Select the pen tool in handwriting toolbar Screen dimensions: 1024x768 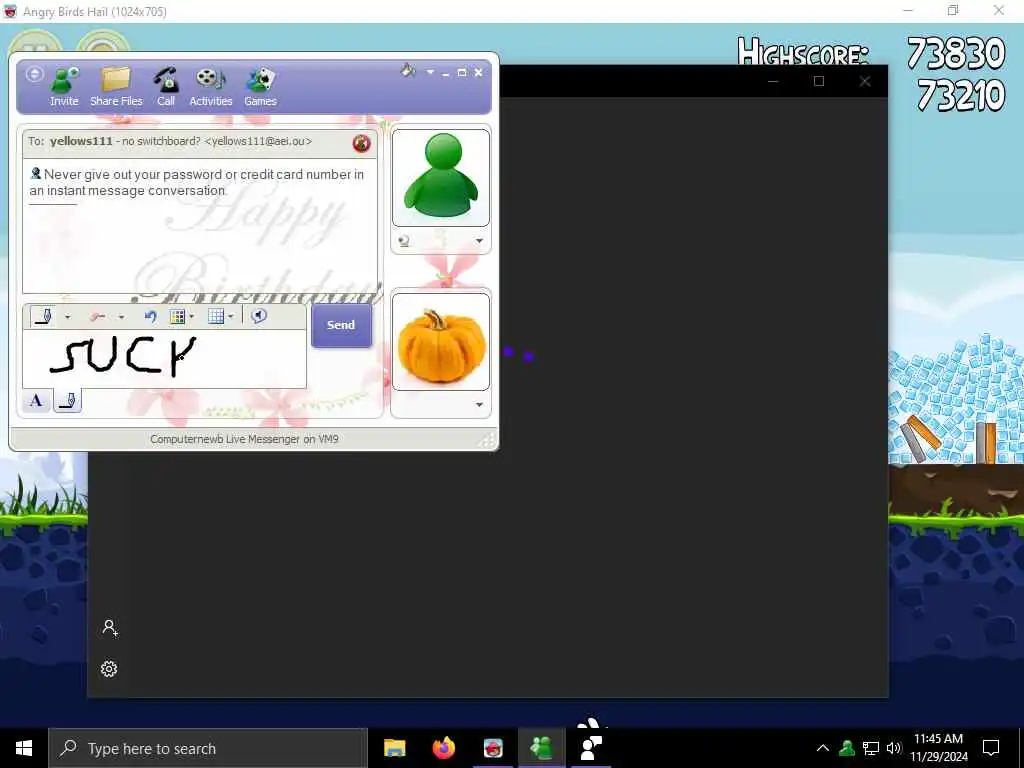[44, 317]
